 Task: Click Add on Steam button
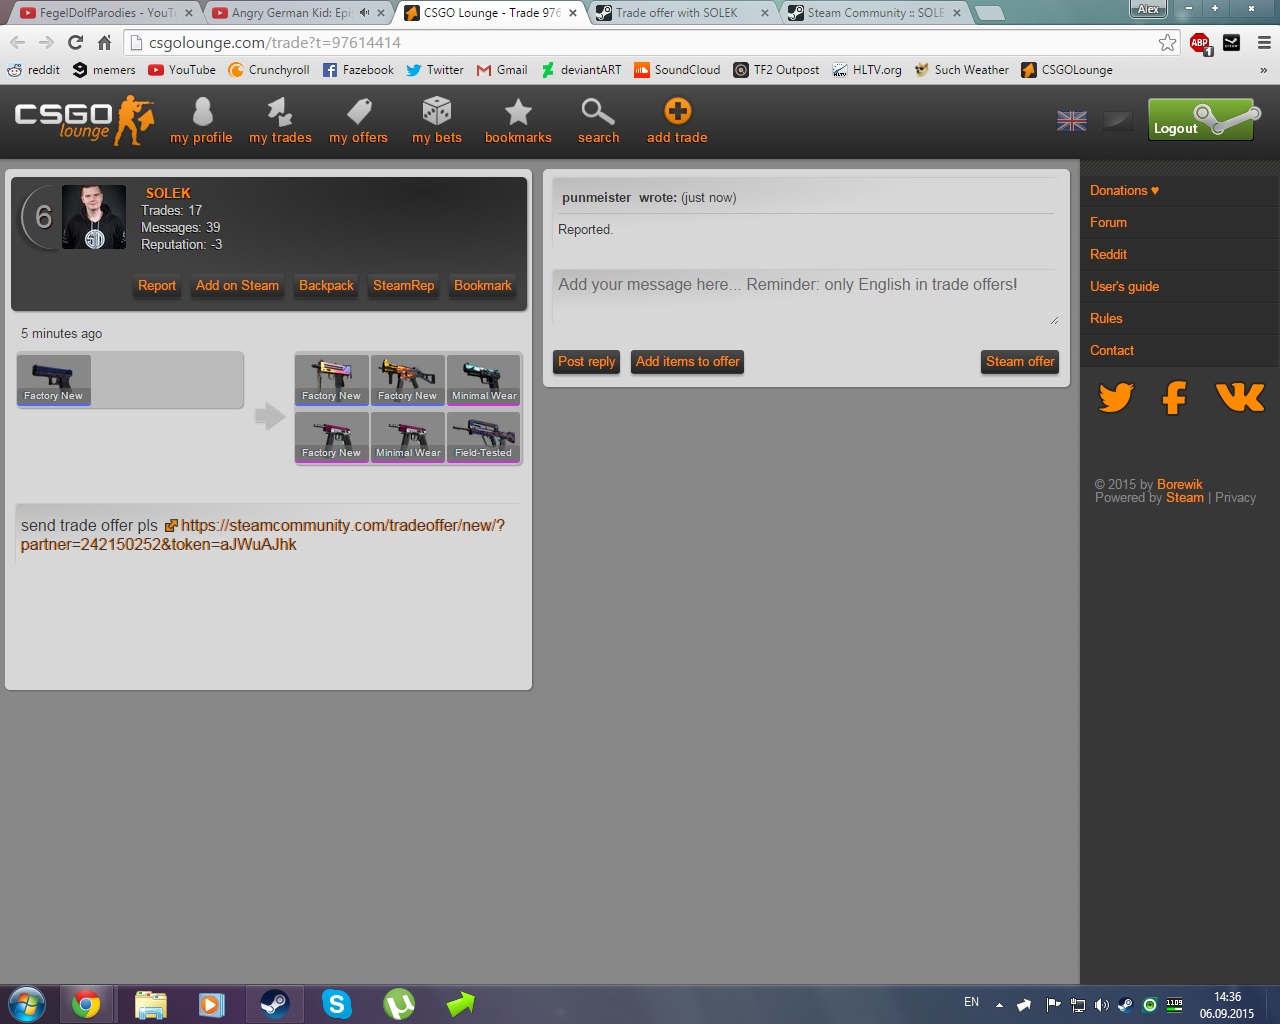click(237, 286)
